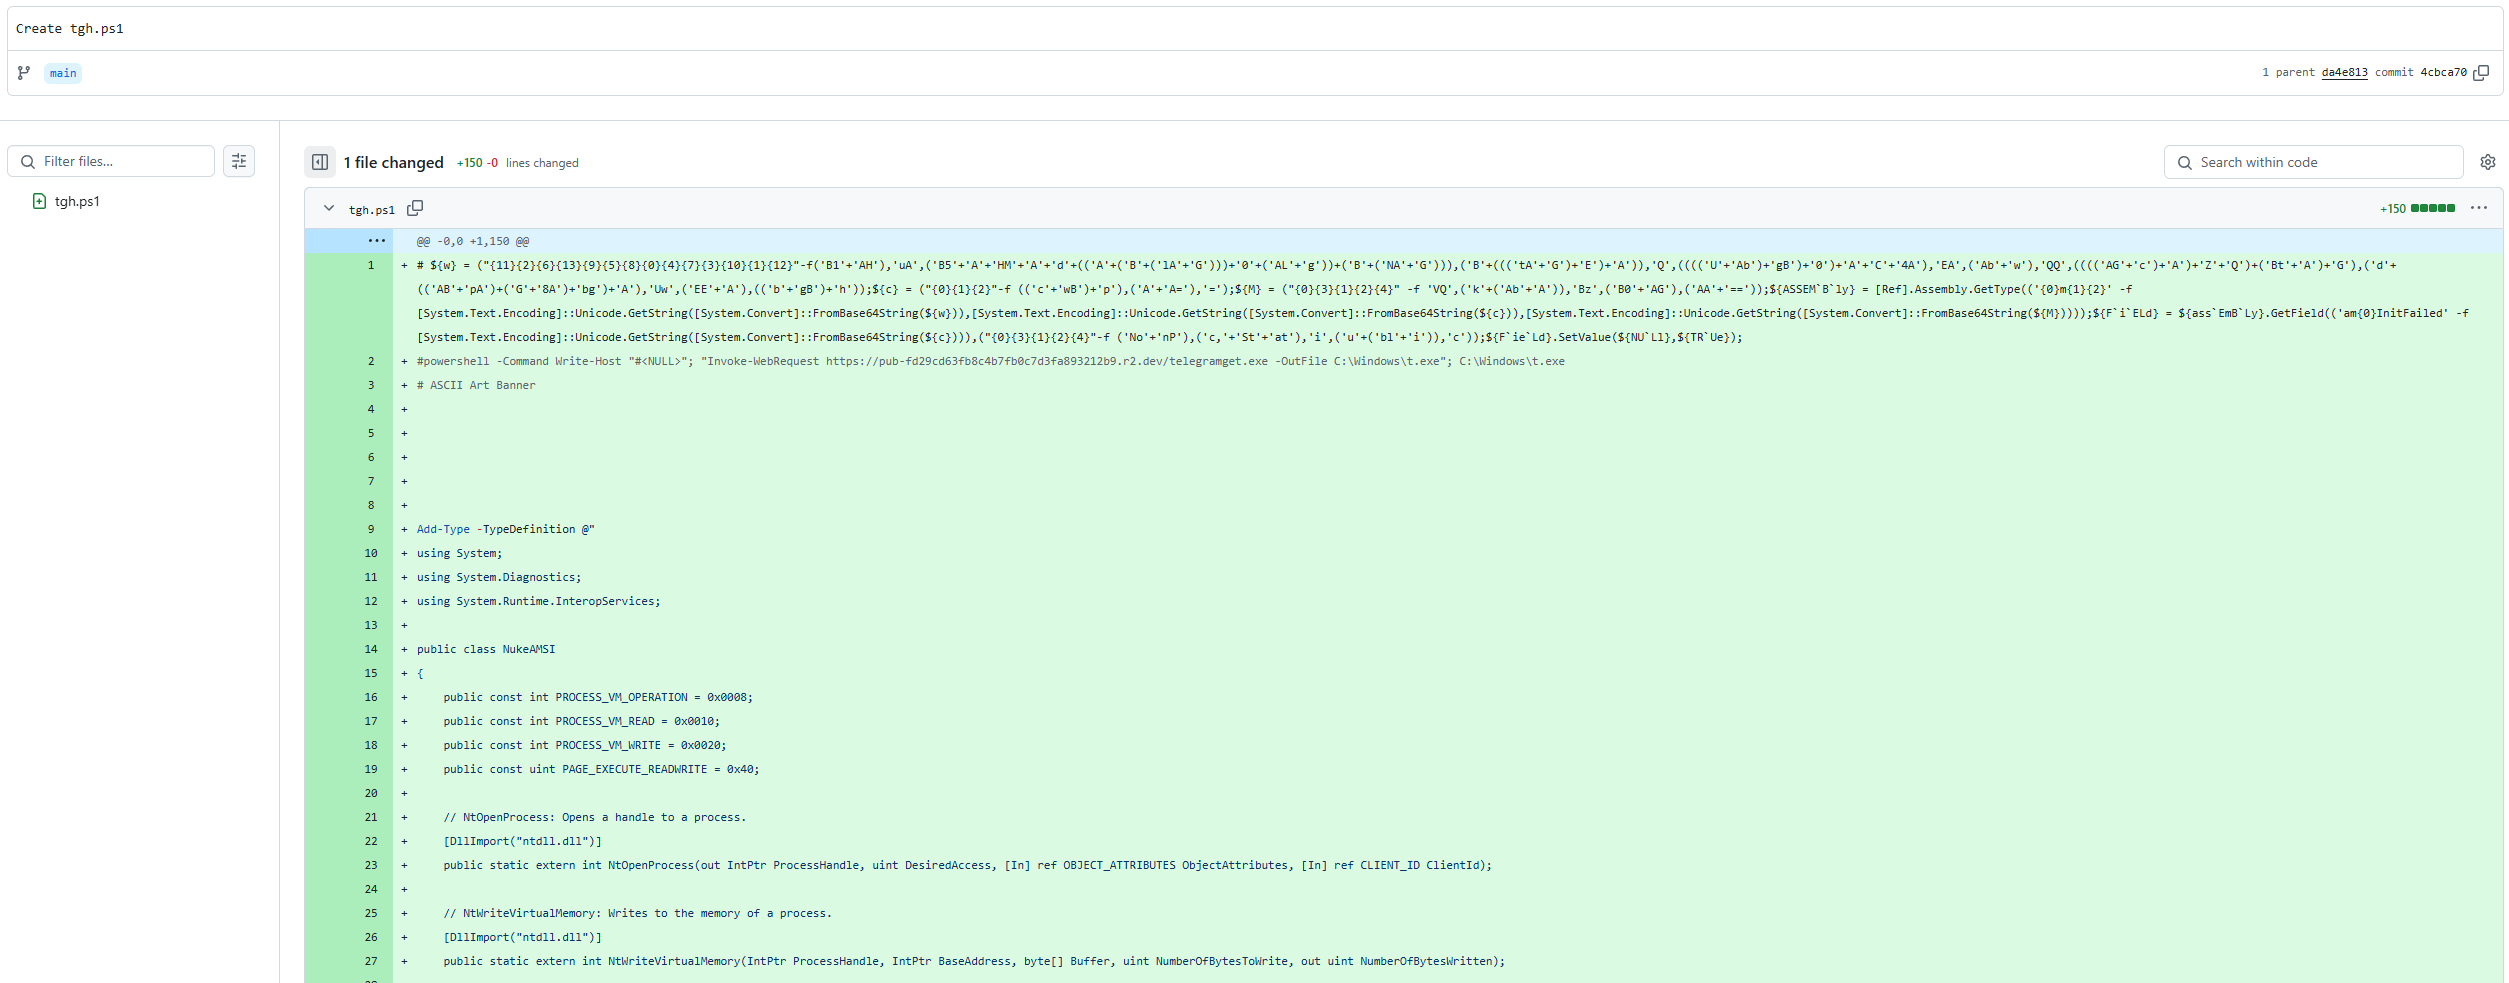2509x983 pixels.
Task: Click the magnifier icon in Filter files
Action: point(28,162)
